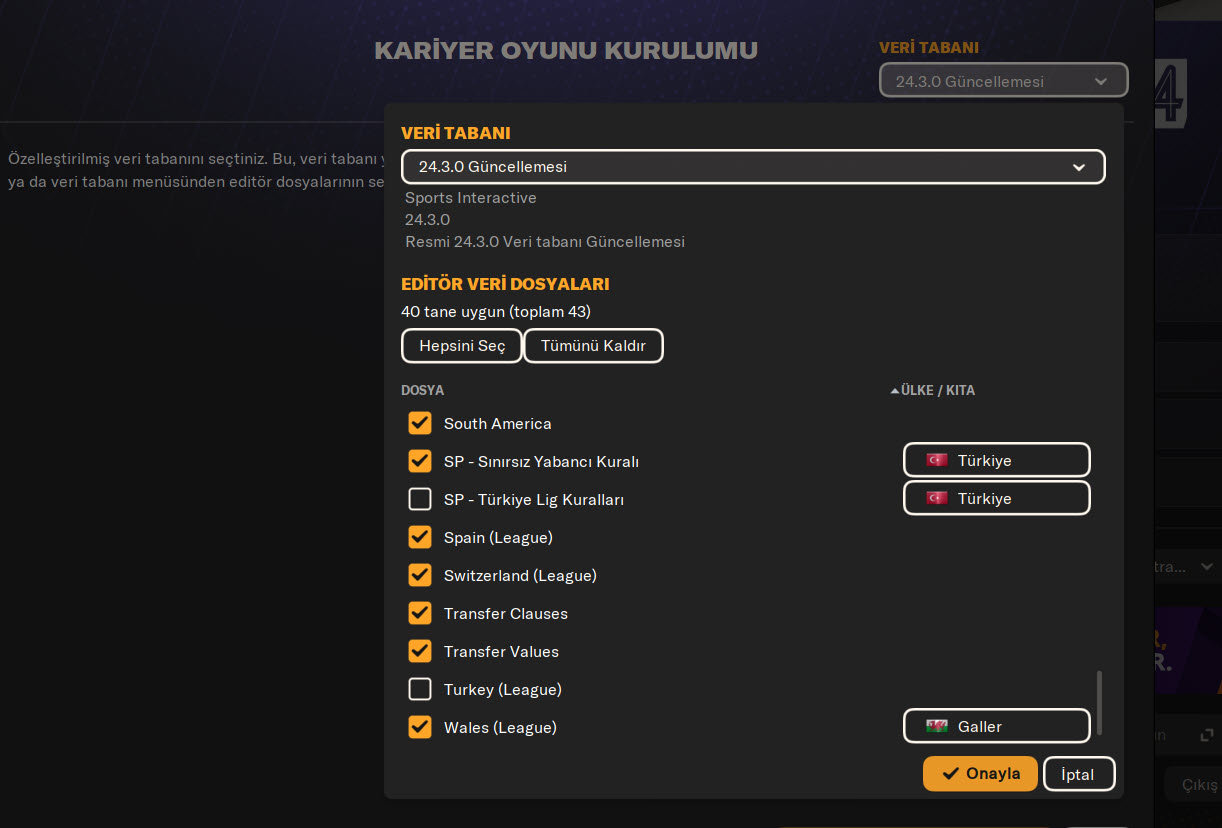Expand the top-right Veri Tabanı dropdown

(1003, 81)
